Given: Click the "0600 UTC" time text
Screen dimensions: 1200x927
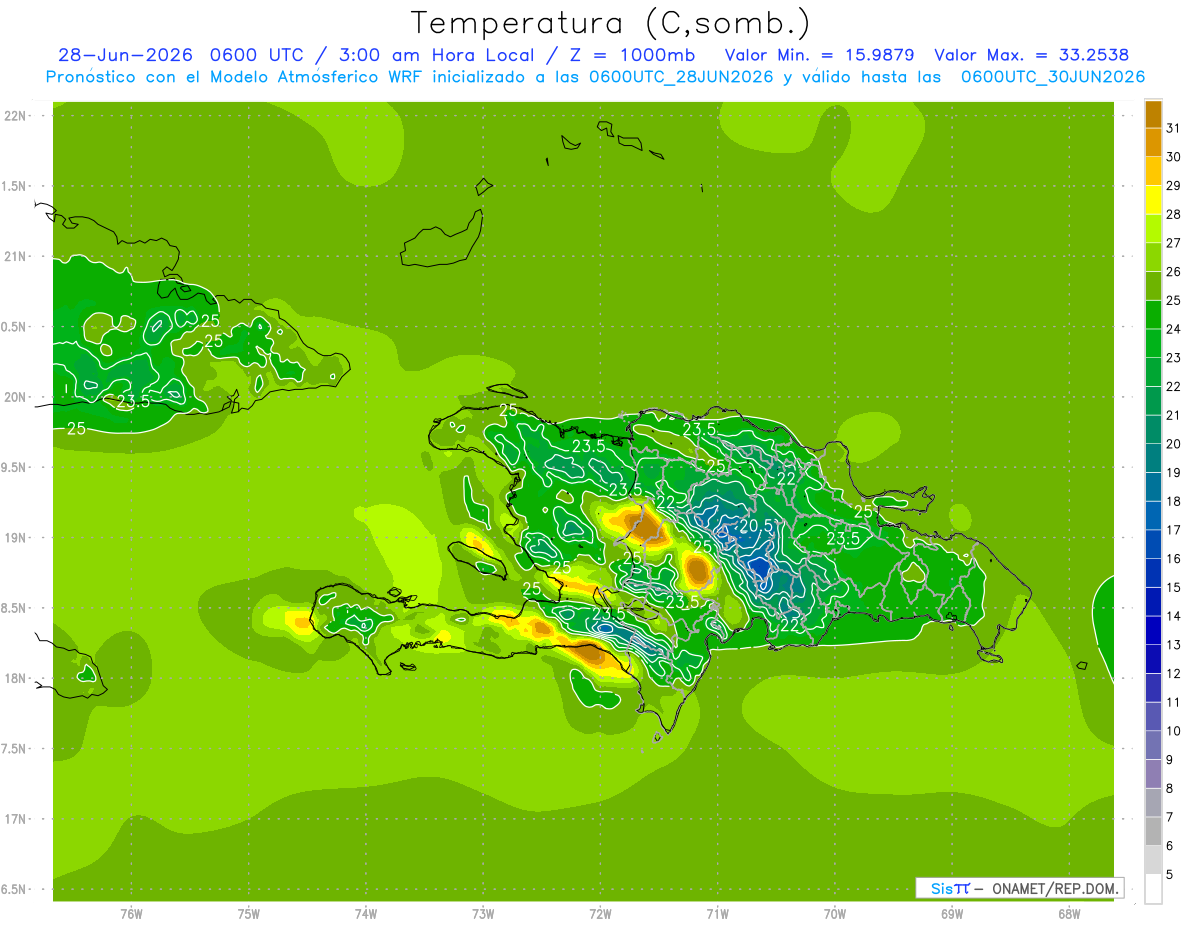Looking at the screenshot, I should 259,55.
